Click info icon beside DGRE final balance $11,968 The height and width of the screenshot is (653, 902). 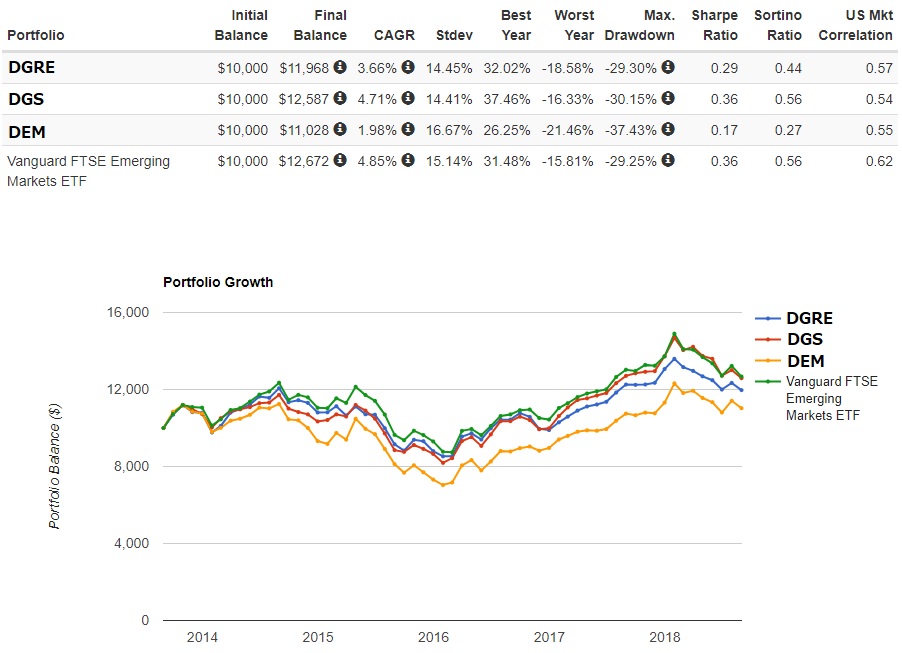[340, 68]
